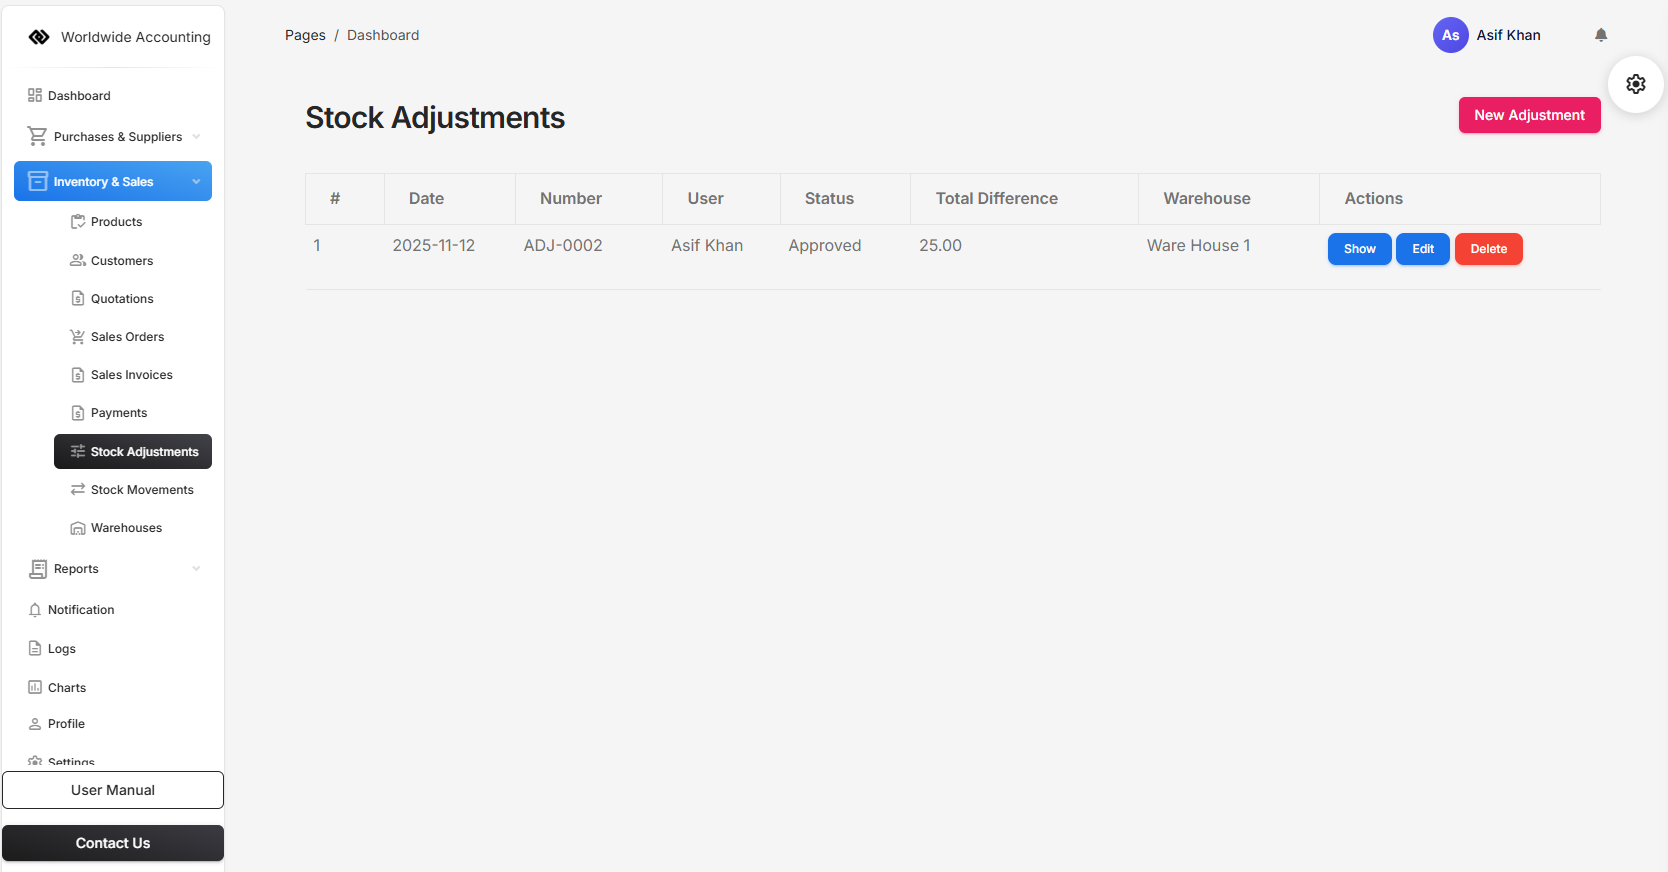Delete the ADJ-0002 stock adjustment

(1488, 249)
